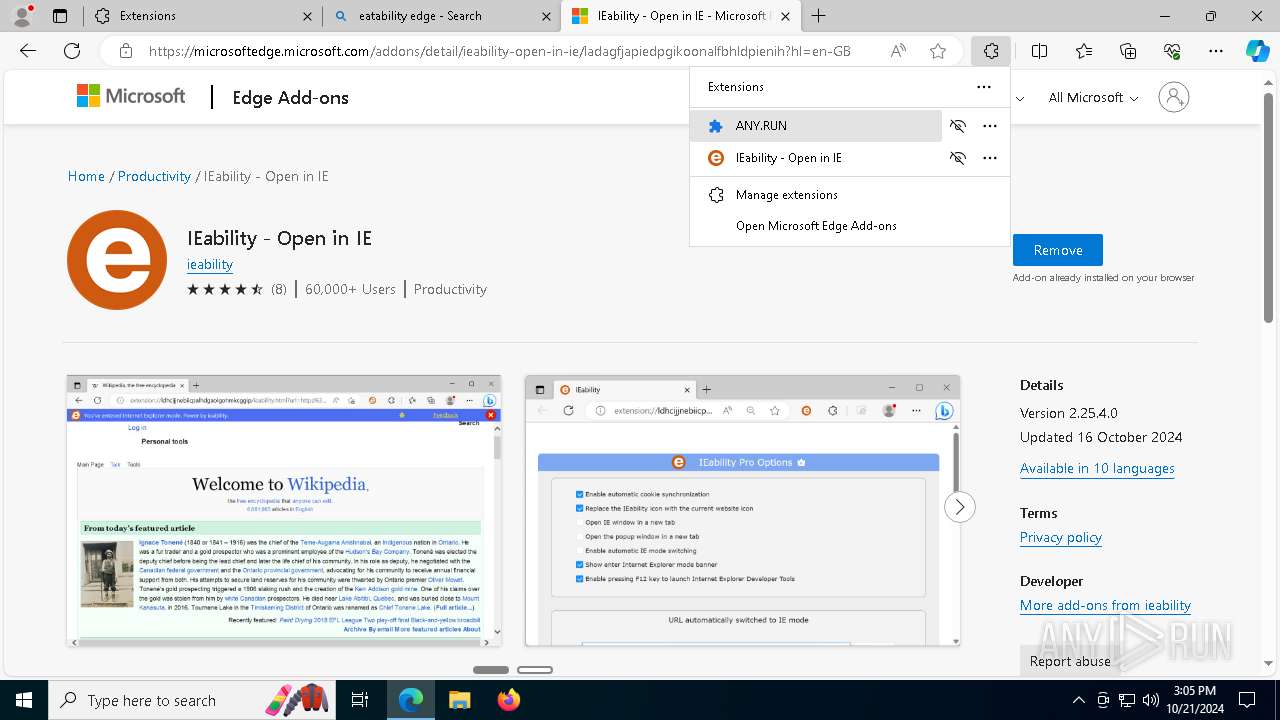Select the first carousel indicator
The image size is (1280, 720).
tap(491, 670)
